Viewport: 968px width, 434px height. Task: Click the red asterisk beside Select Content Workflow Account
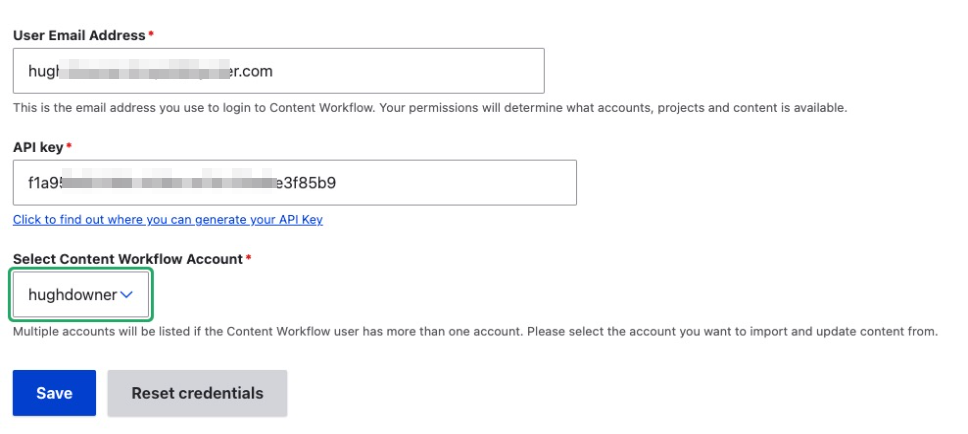(248, 259)
